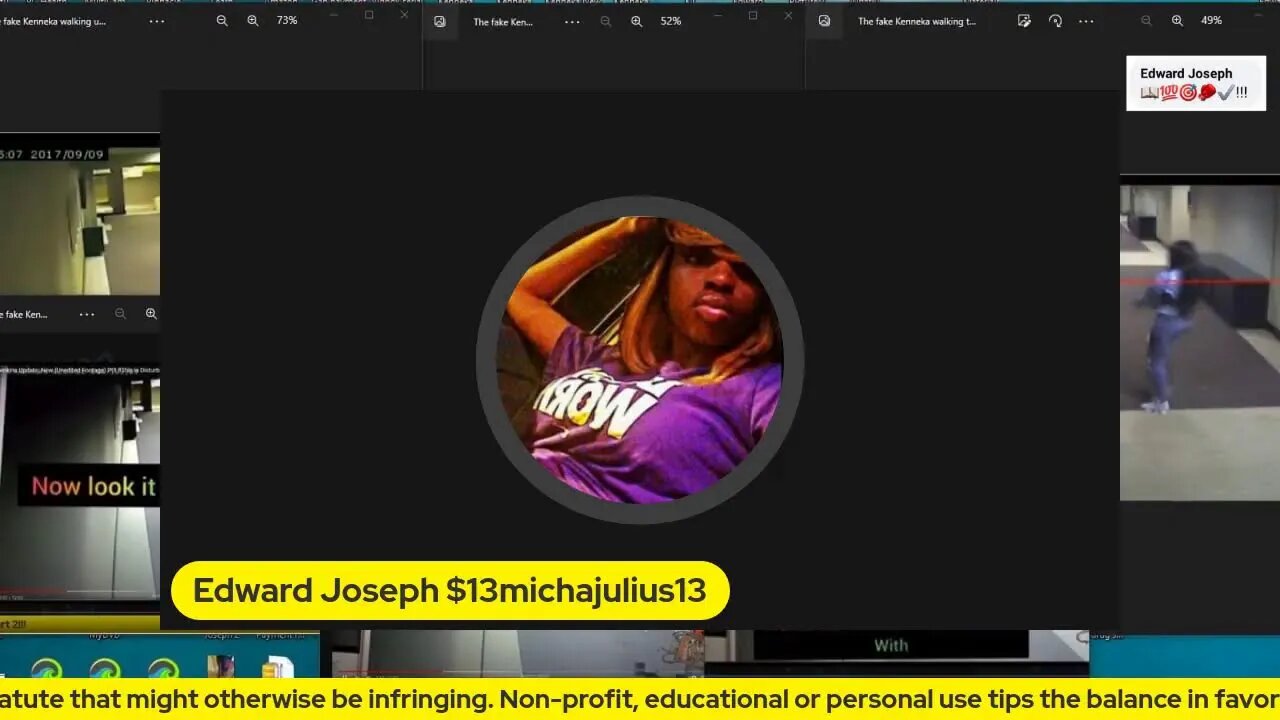The width and height of the screenshot is (1280, 720).
Task: Click the 'Edward Joseph $13michajulius13' name banner
Action: point(450,590)
